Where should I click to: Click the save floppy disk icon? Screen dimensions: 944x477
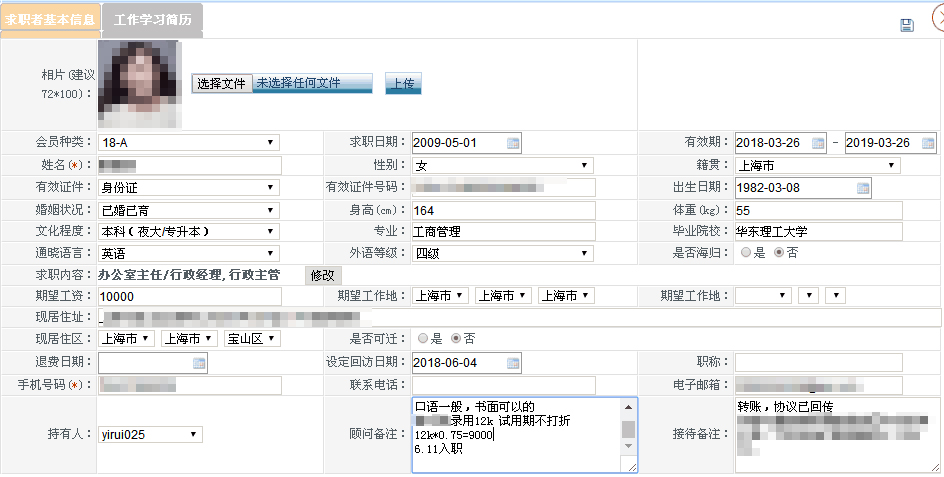click(907, 25)
